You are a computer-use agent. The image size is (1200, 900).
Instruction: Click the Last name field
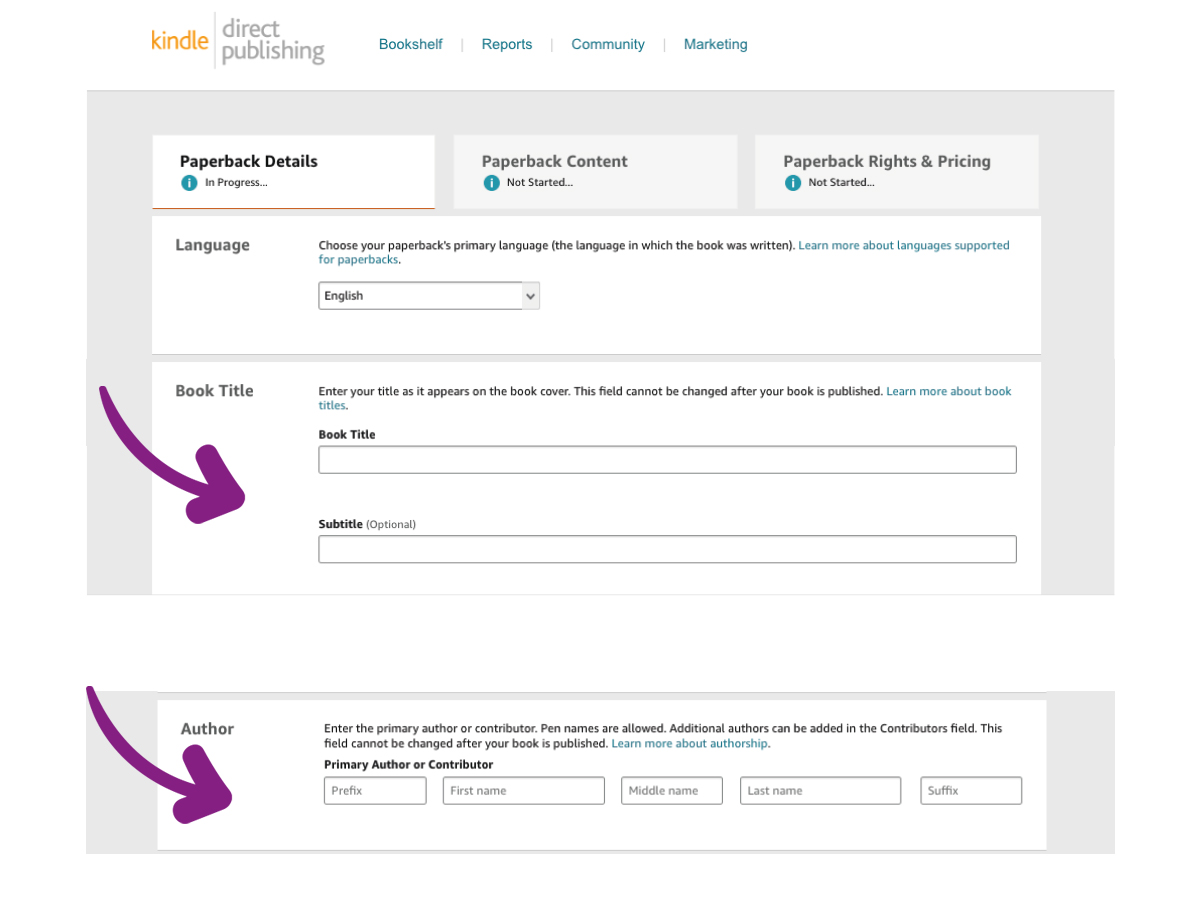[820, 791]
